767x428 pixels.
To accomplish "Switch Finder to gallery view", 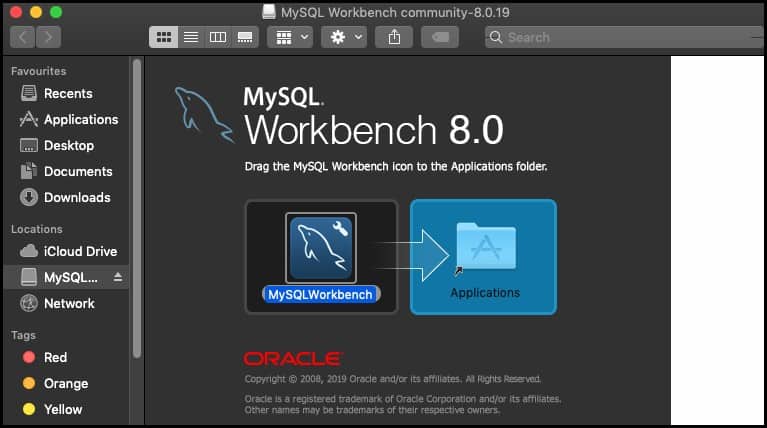I will coord(245,37).
